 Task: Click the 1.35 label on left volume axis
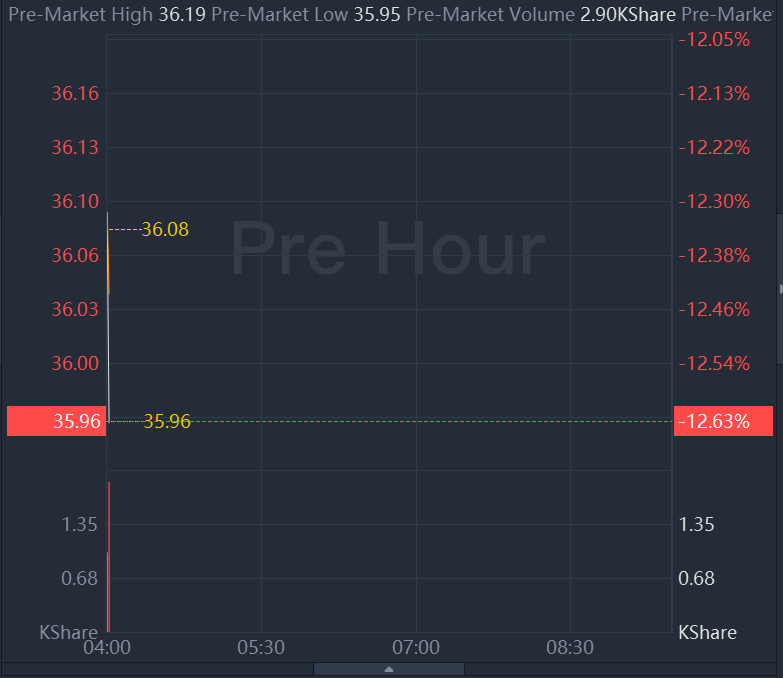click(x=80, y=525)
